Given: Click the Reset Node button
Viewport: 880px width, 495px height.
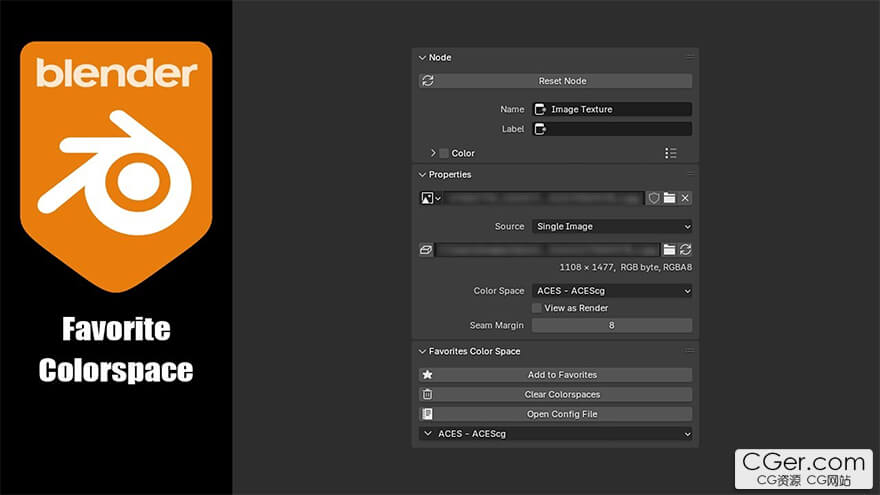Looking at the screenshot, I should (x=555, y=81).
